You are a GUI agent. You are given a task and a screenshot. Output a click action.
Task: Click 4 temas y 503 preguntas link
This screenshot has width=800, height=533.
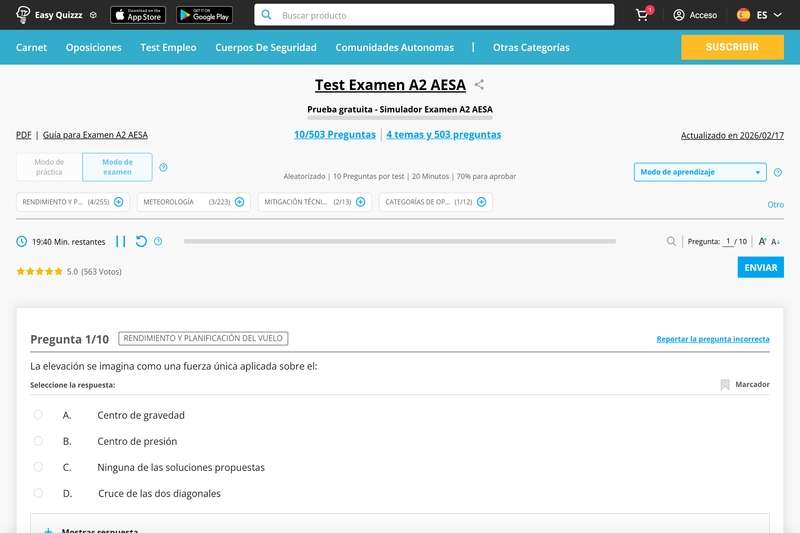443,135
